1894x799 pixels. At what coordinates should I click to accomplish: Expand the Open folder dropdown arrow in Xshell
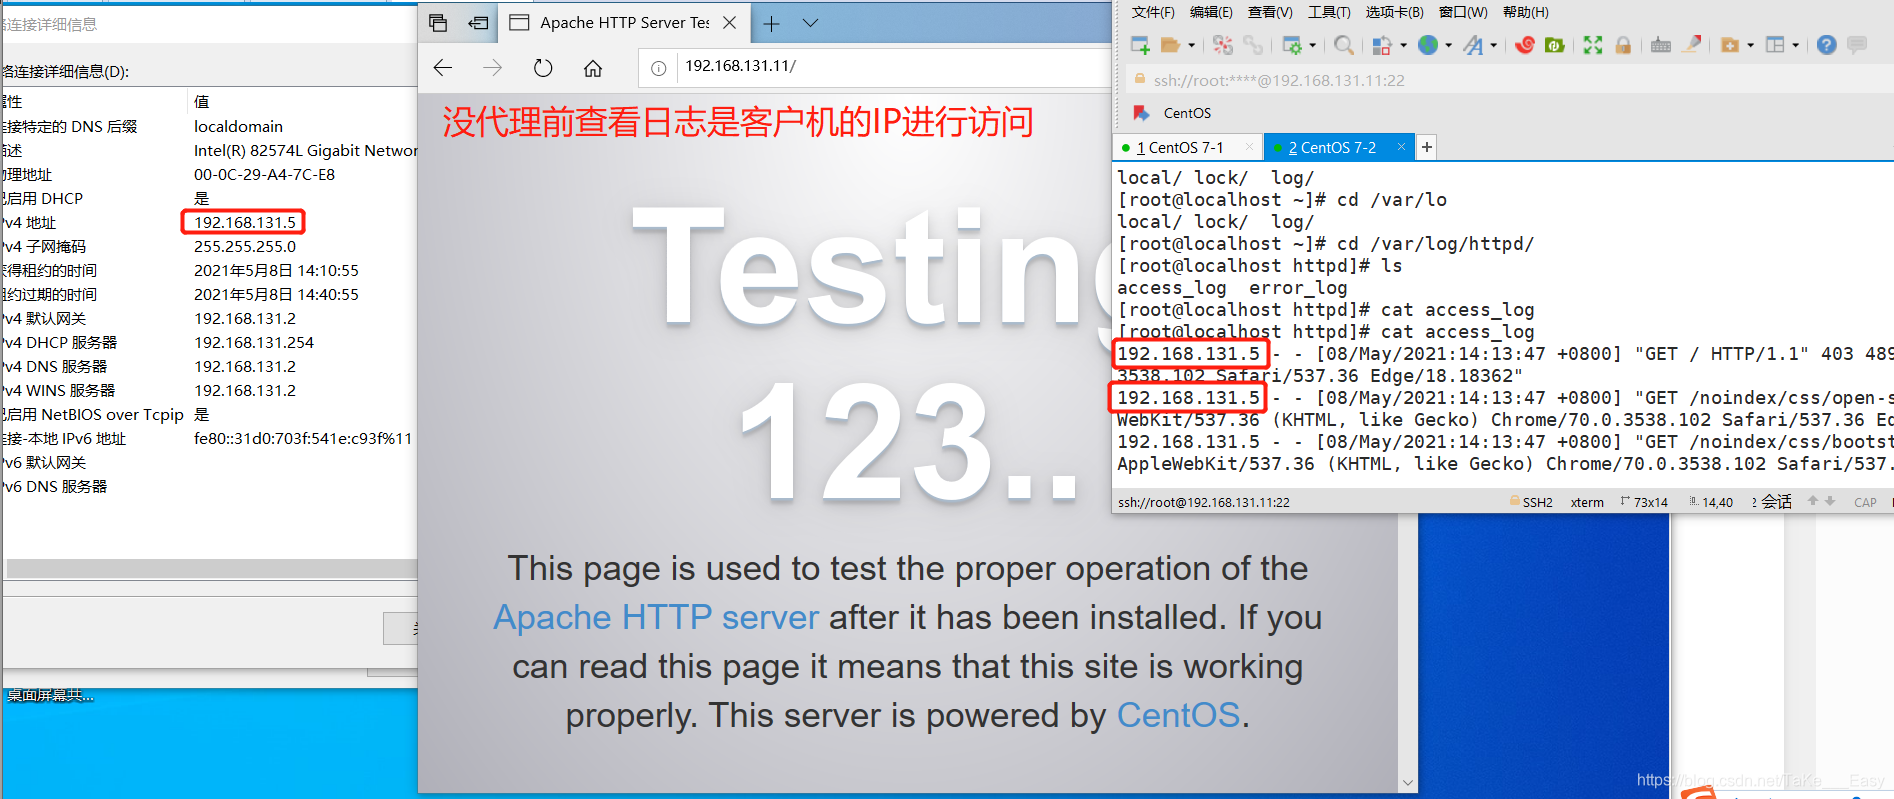(1191, 45)
